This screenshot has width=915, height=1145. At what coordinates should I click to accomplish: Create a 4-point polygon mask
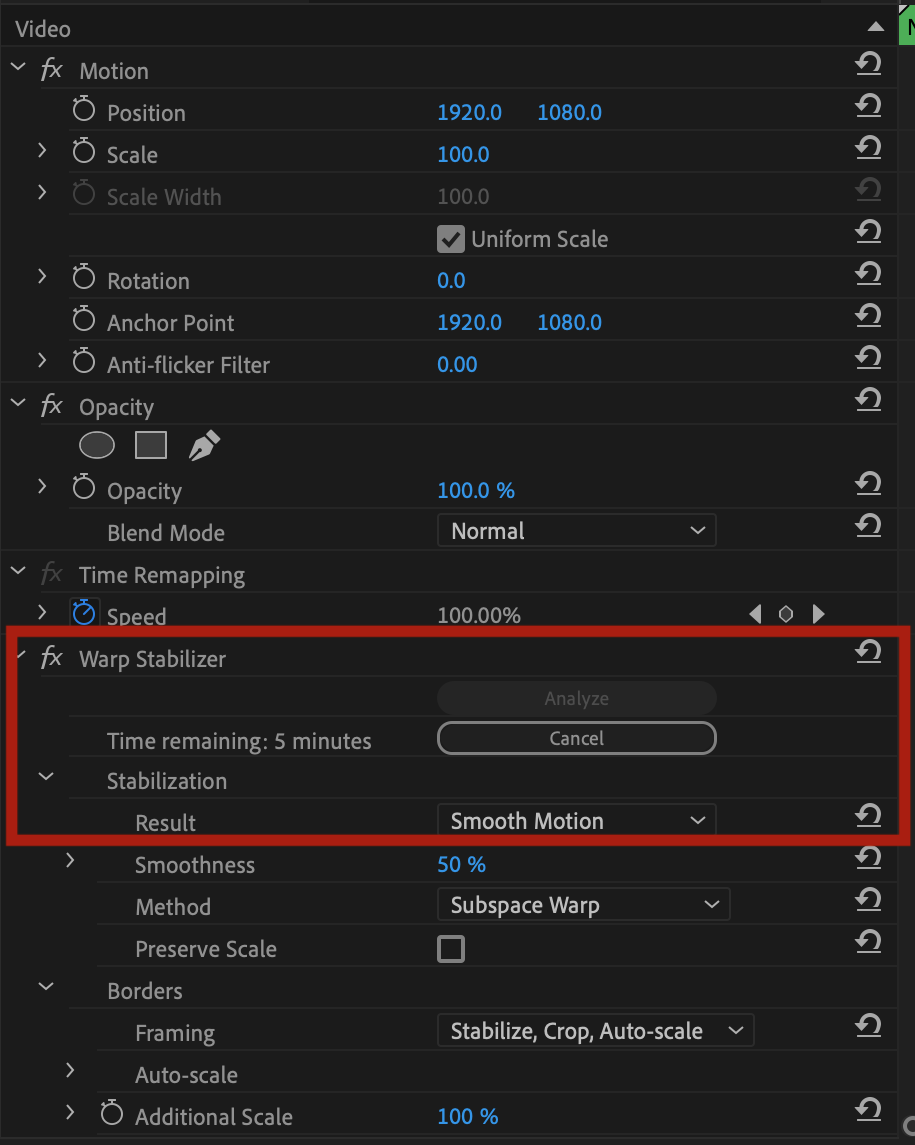coord(151,445)
